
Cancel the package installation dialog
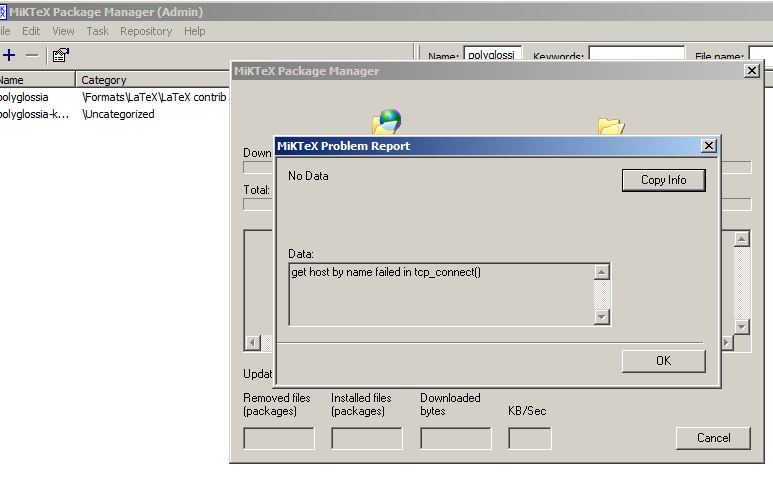[x=713, y=438]
